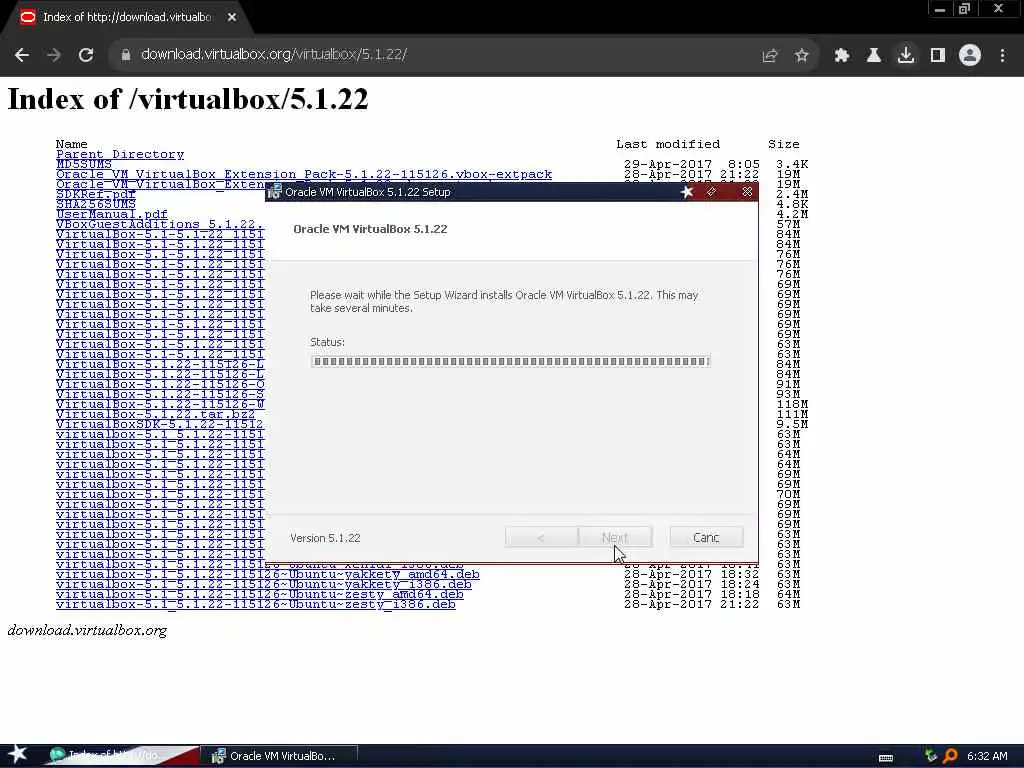This screenshot has height=768, width=1024.
Task: Open the start menu star icon in taskbar
Action: (18, 754)
